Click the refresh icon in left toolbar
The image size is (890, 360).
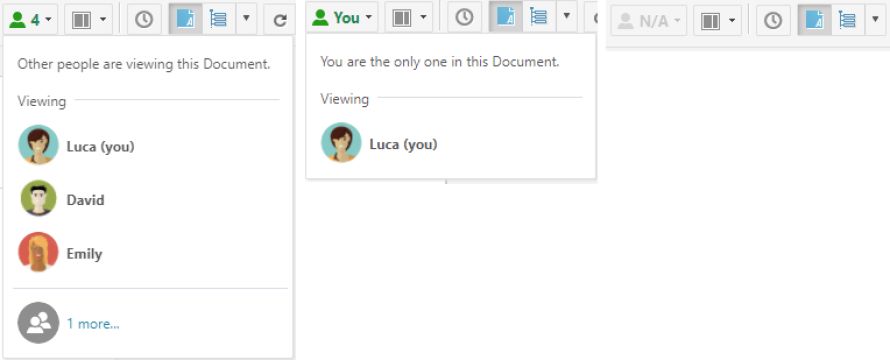(x=280, y=20)
